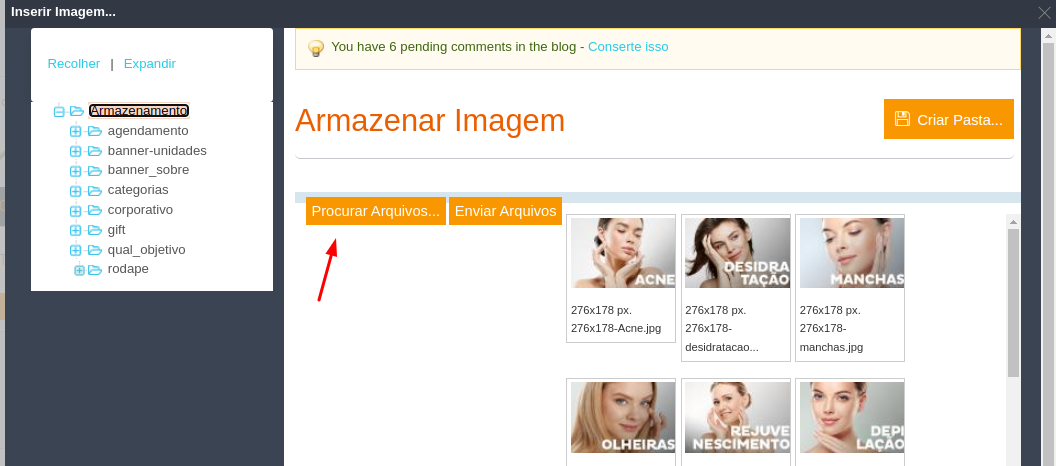Click the folder icon beside gift
The image size is (1056, 466).
(94, 230)
